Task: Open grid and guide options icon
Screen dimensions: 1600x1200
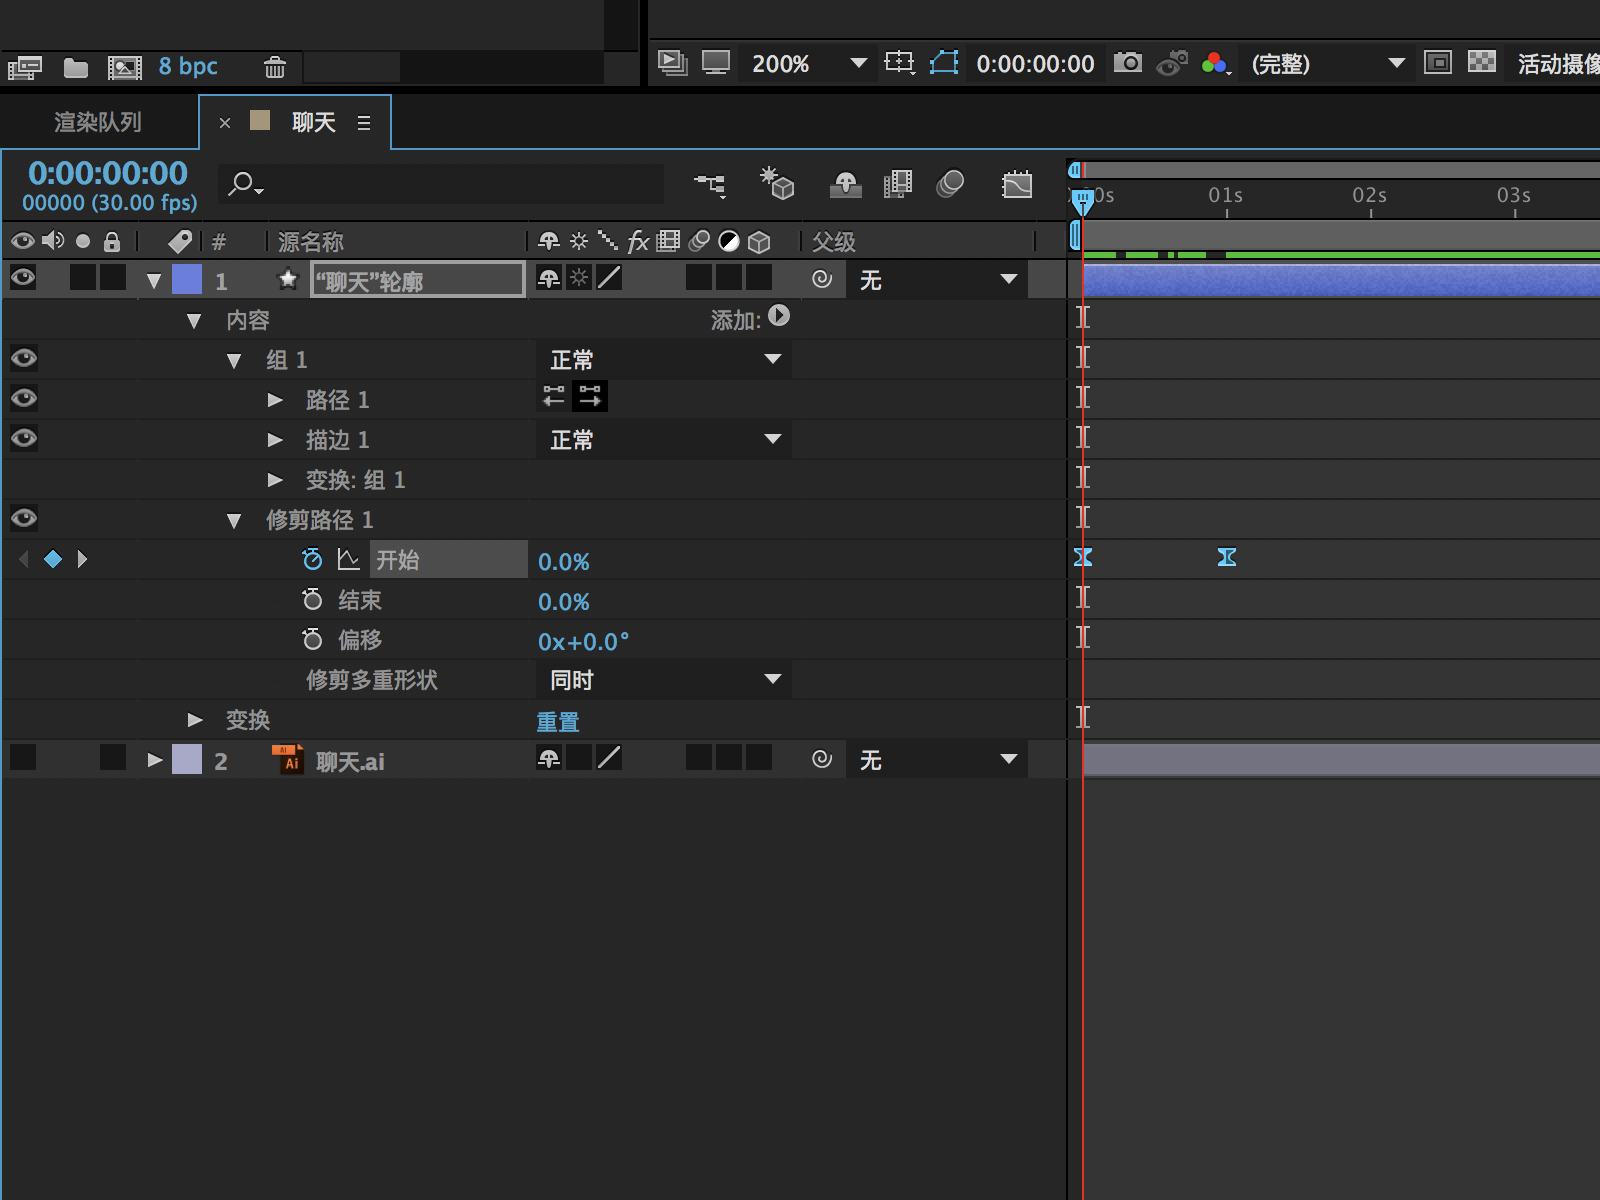Action: tap(900, 63)
